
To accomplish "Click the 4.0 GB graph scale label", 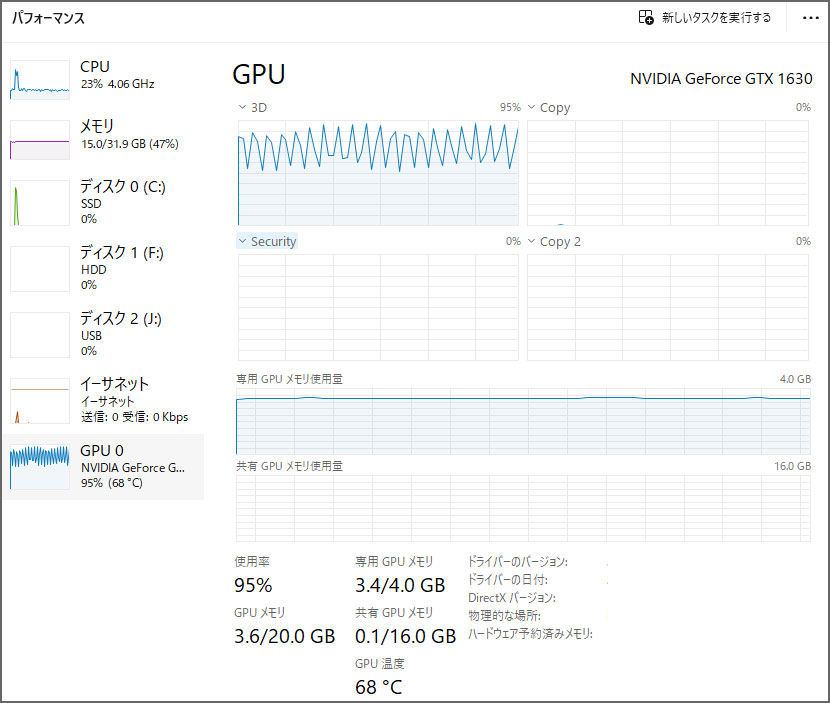I will coord(795,379).
